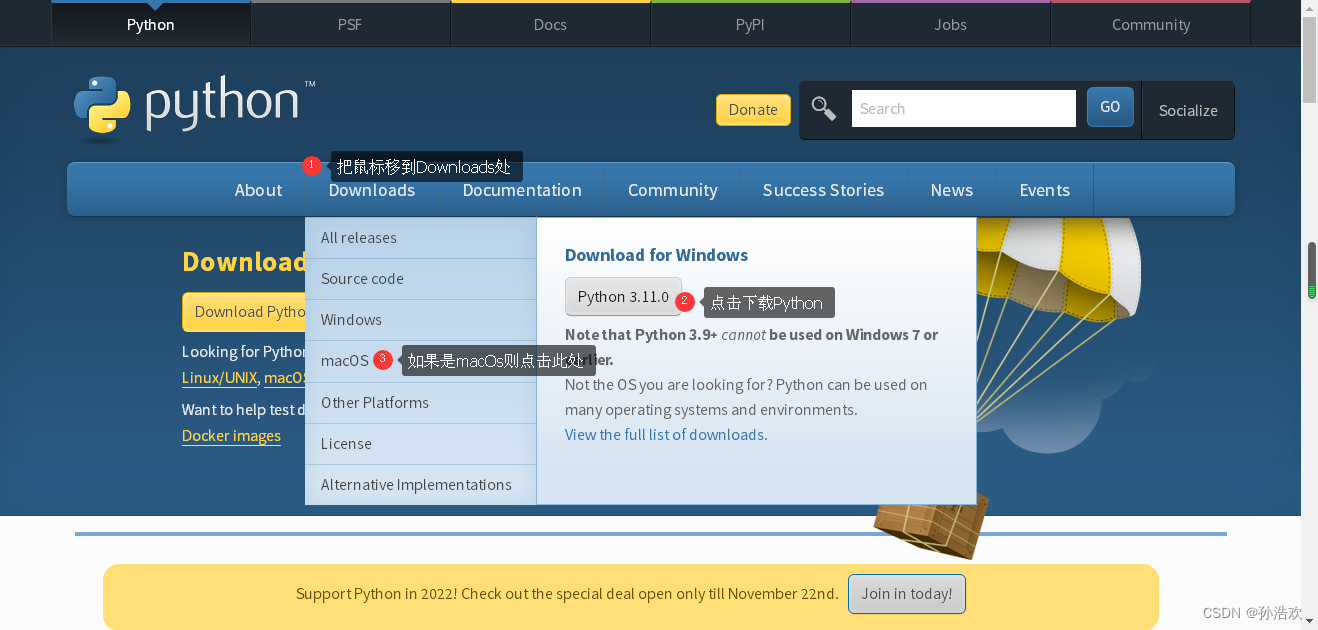Viewport: 1318px width, 630px height.
Task: Select All releases from Downloads menu
Action: pos(359,237)
